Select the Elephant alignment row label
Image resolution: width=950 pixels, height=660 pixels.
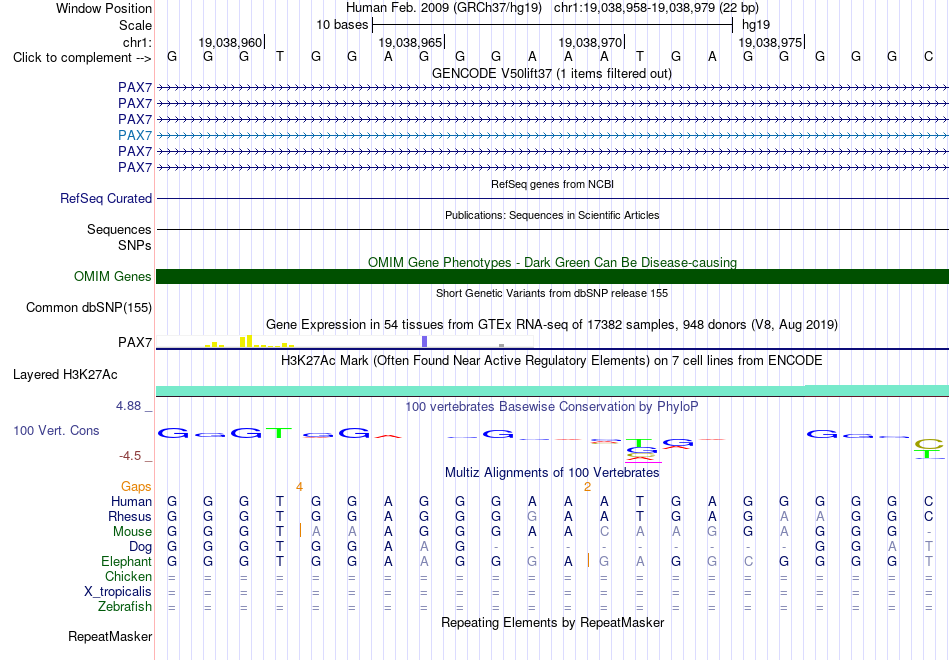127,561
